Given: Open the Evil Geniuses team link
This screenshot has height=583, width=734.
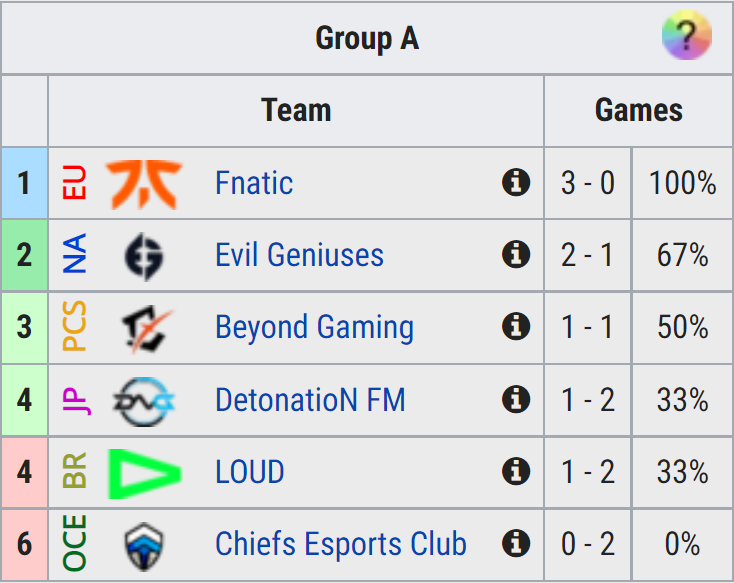Looking at the screenshot, I should pos(300,255).
